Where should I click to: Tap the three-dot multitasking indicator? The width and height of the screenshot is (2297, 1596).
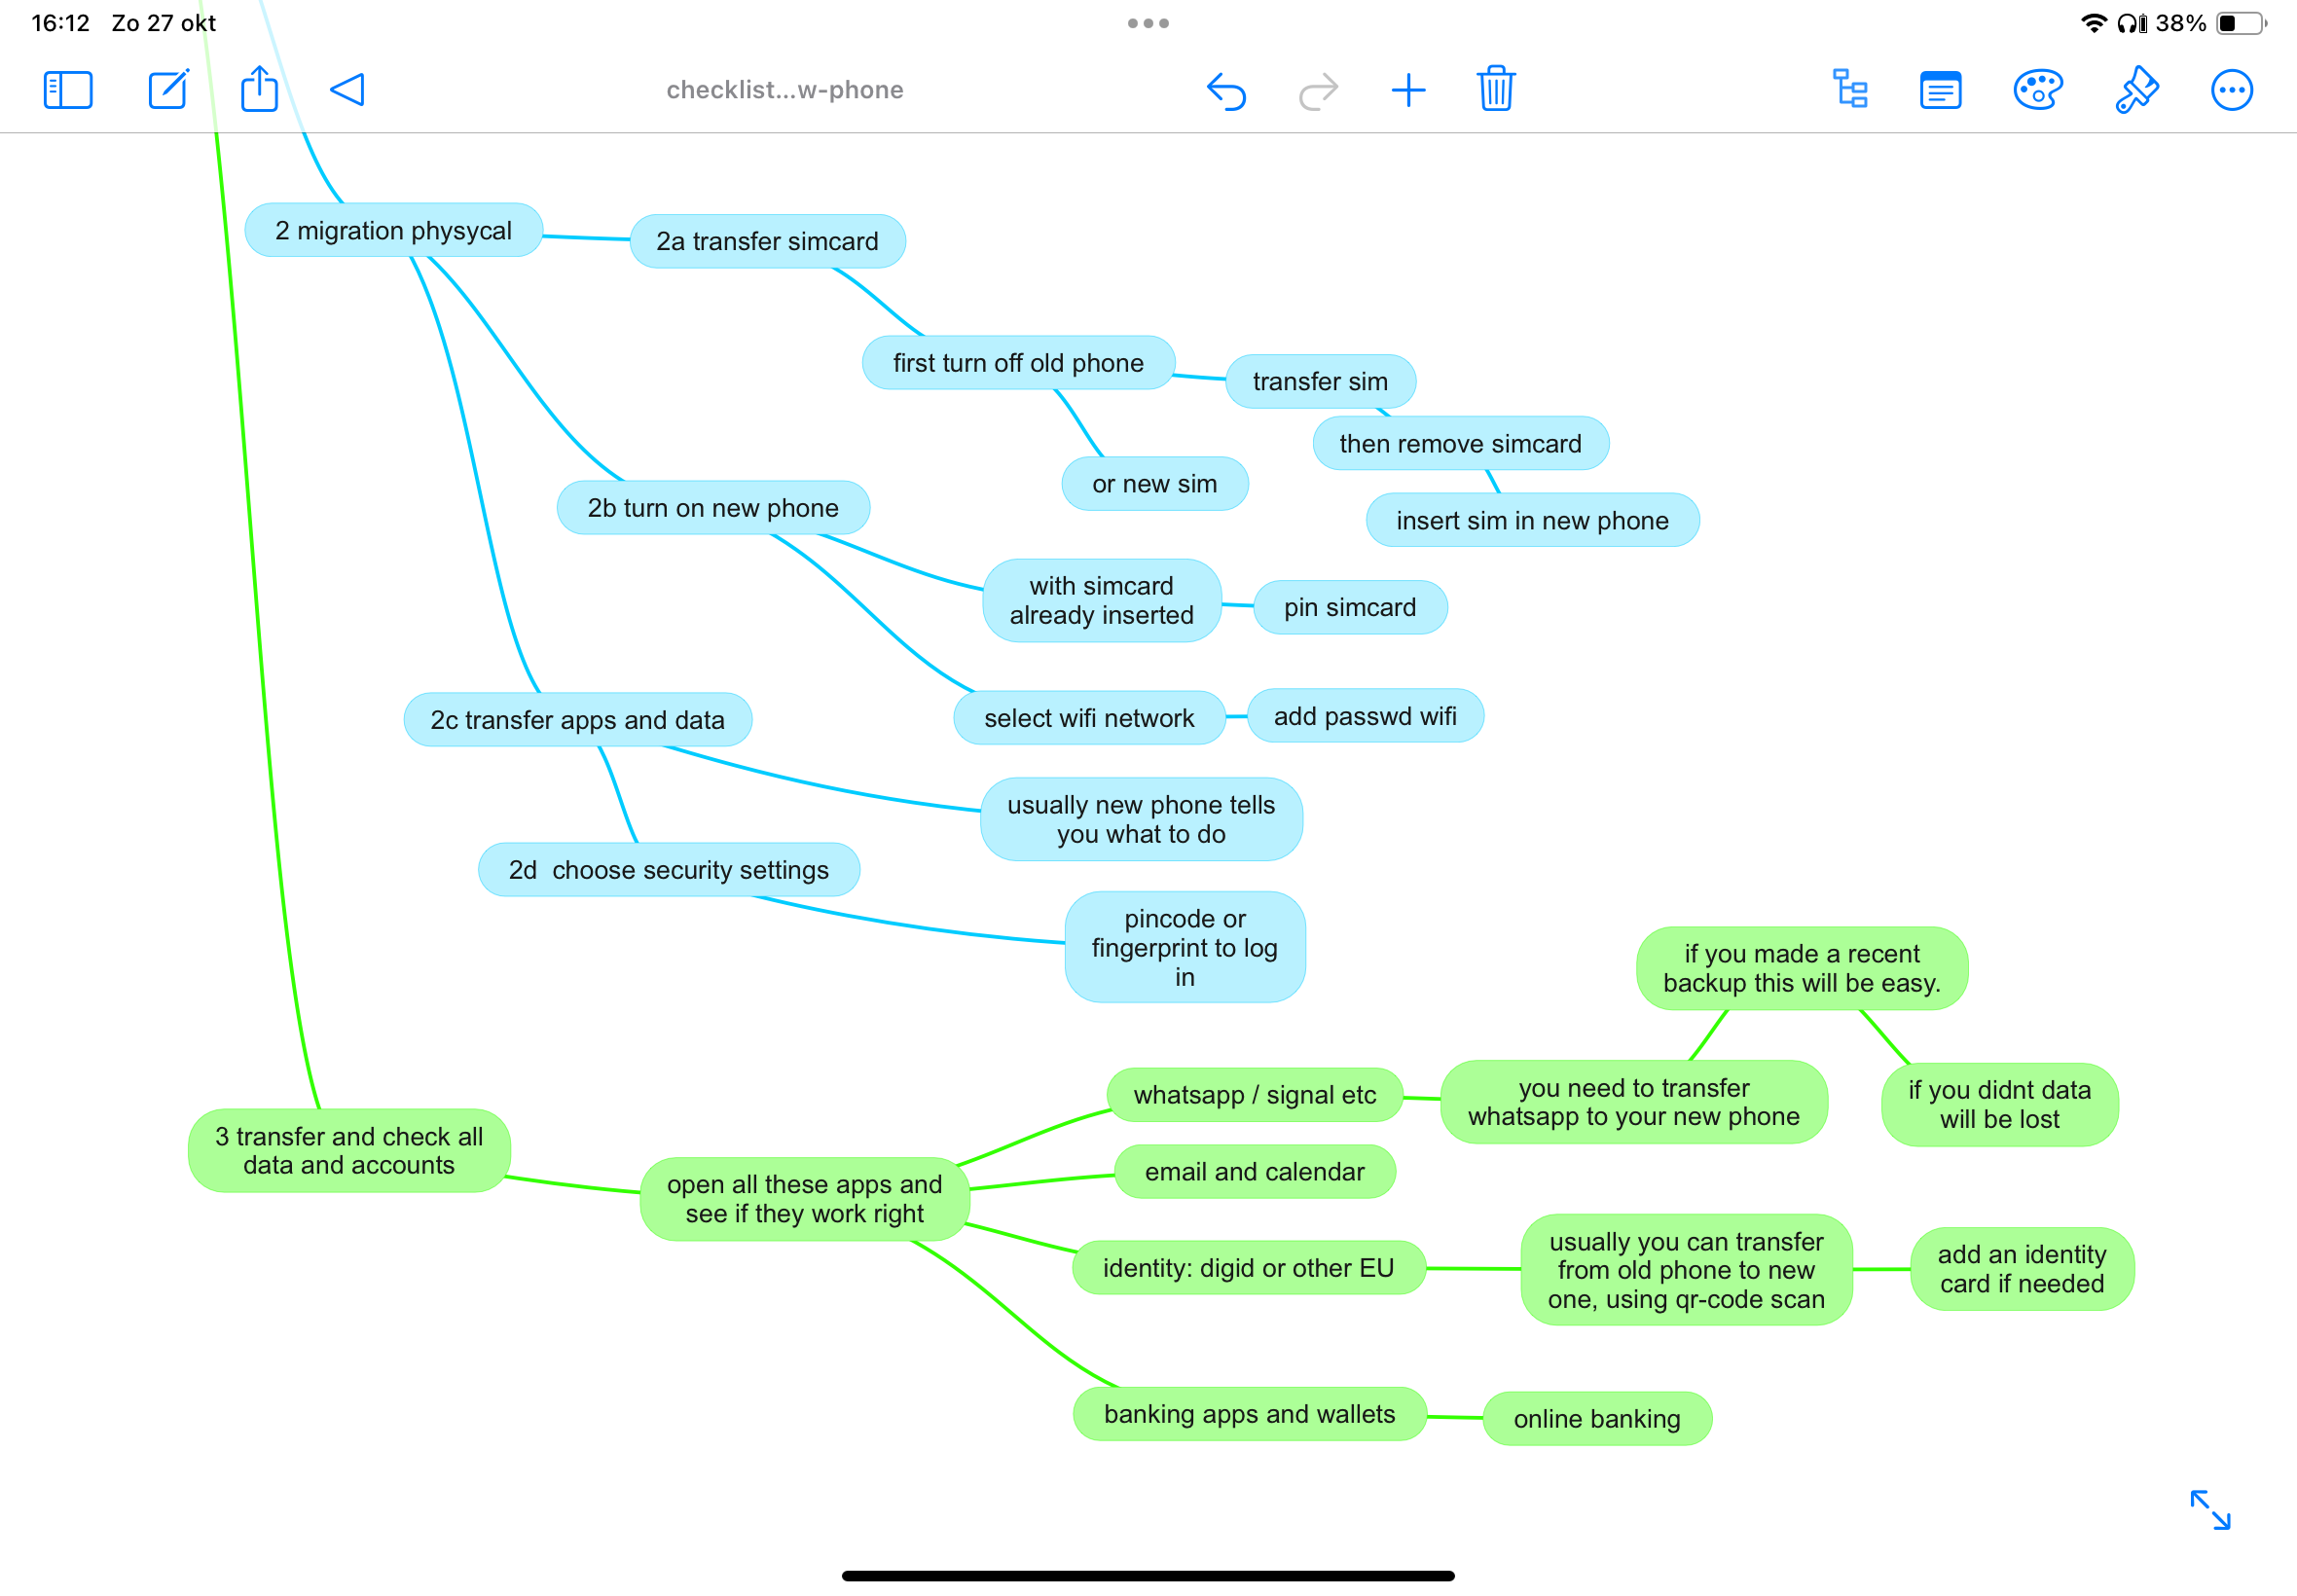click(1148, 23)
